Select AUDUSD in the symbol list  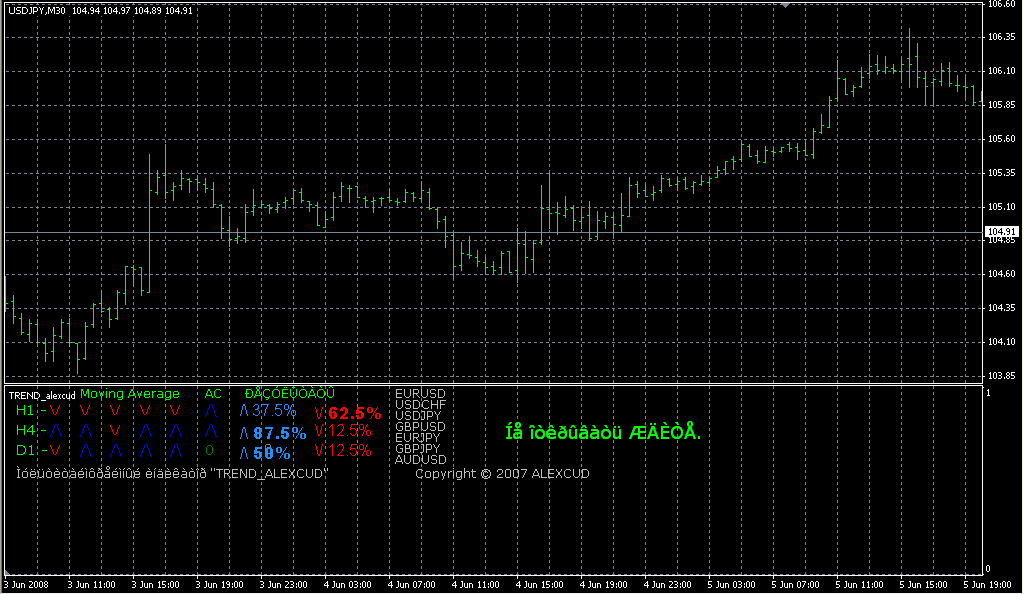click(421, 460)
